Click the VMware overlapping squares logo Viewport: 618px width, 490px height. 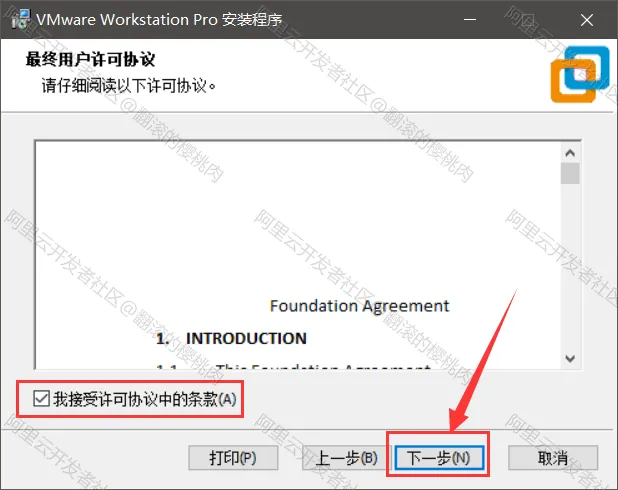(x=580, y=74)
